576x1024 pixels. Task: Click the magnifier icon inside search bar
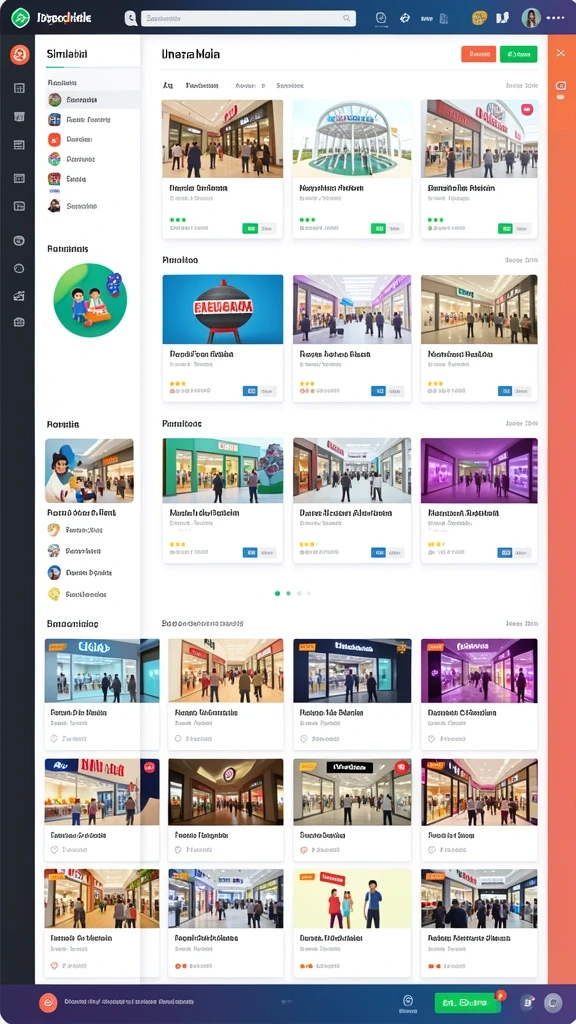[347, 18]
